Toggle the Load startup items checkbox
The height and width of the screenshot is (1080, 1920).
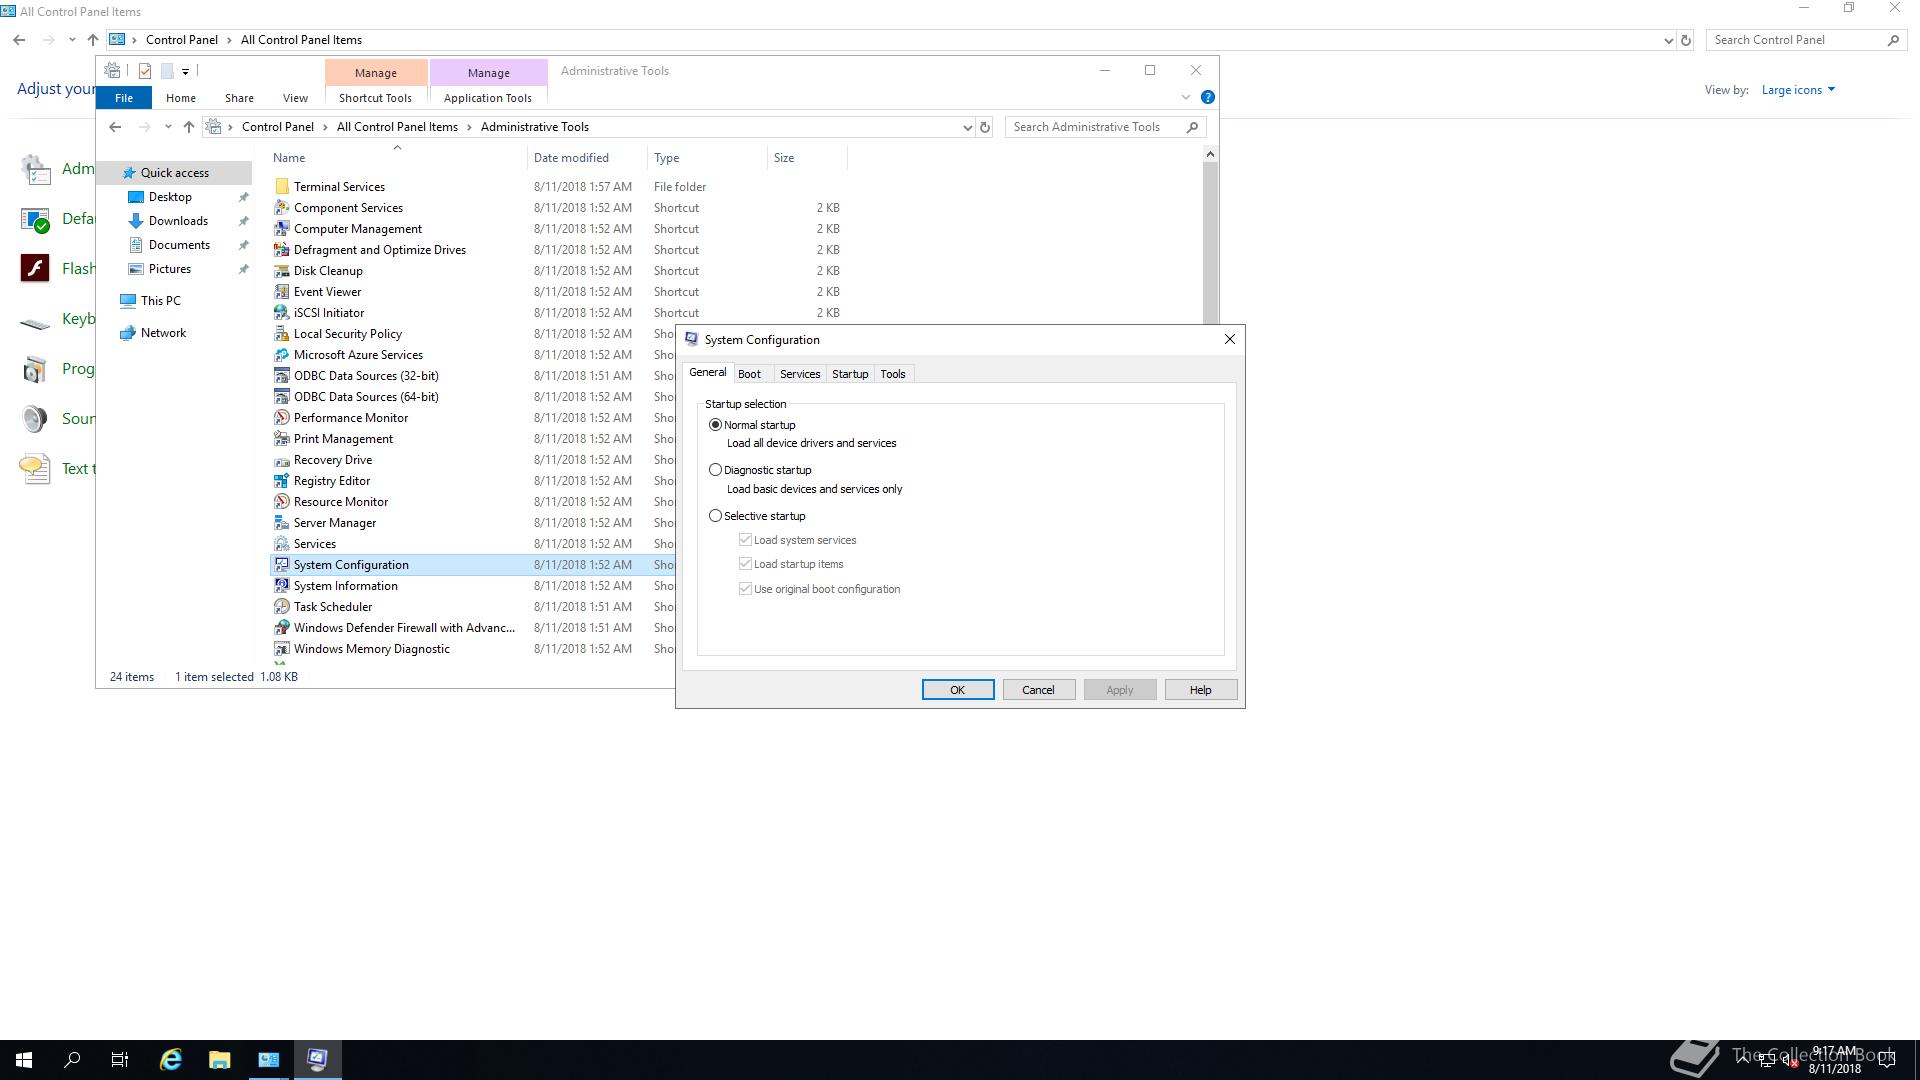coord(745,564)
